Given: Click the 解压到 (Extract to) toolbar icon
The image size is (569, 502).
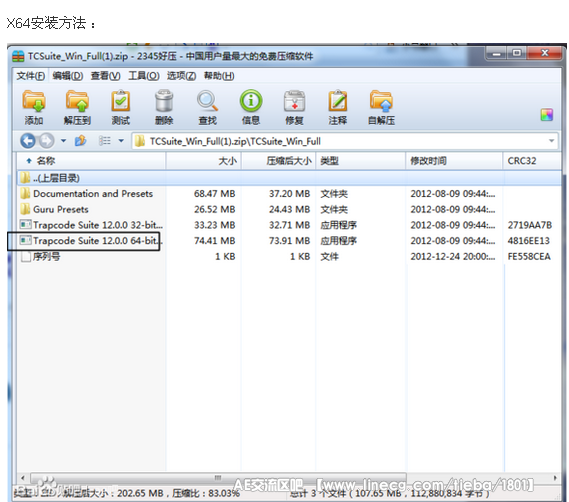Looking at the screenshot, I should pos(77,101).
